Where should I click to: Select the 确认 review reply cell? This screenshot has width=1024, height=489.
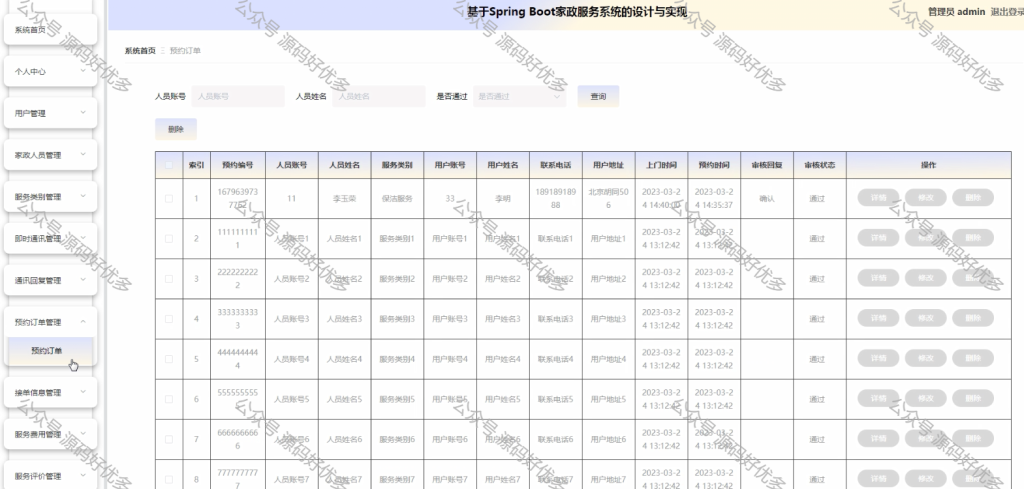(x=767, y=198)
